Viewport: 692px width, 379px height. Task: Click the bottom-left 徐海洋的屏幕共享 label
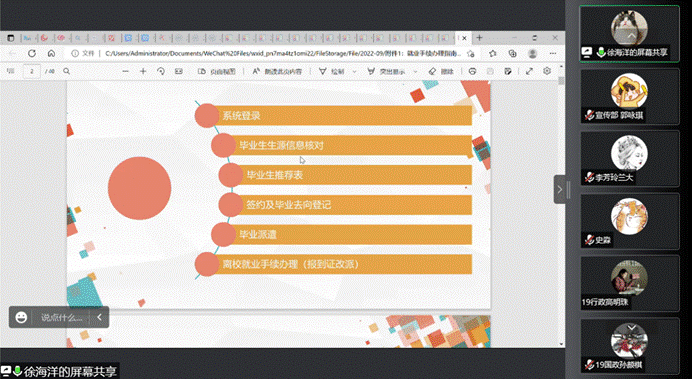(71, 371)
